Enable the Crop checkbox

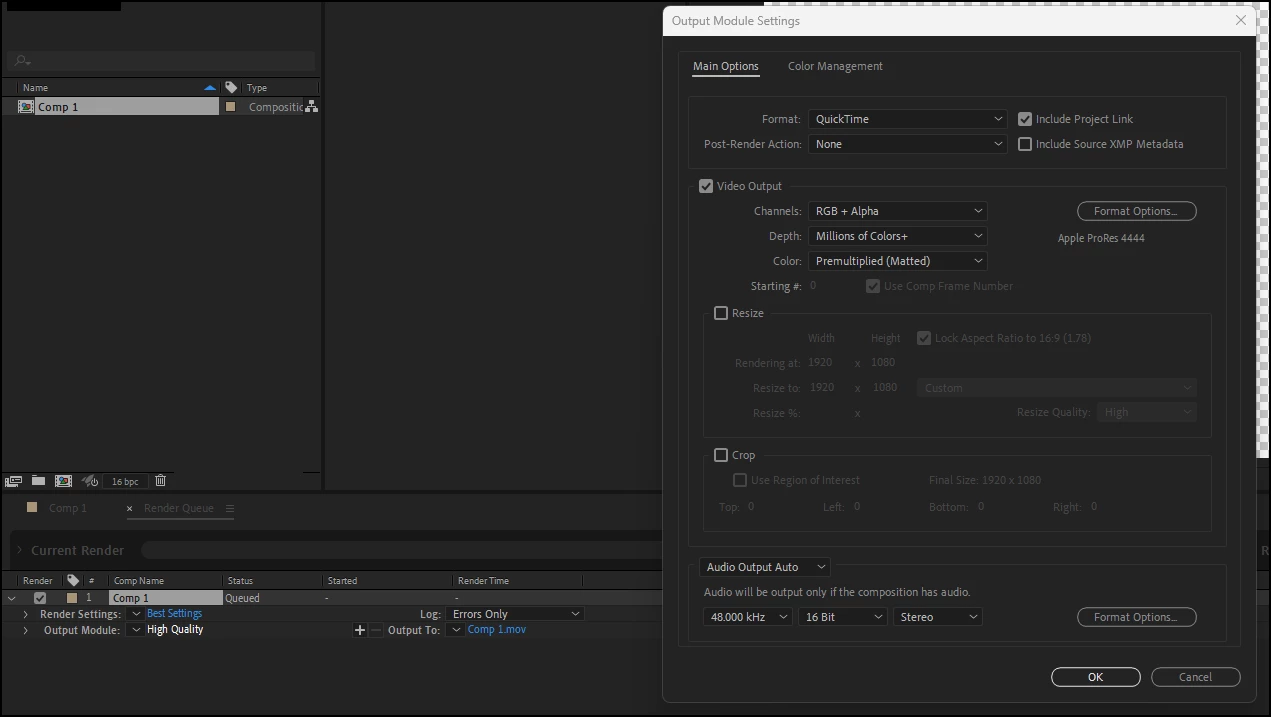(721, 455)
